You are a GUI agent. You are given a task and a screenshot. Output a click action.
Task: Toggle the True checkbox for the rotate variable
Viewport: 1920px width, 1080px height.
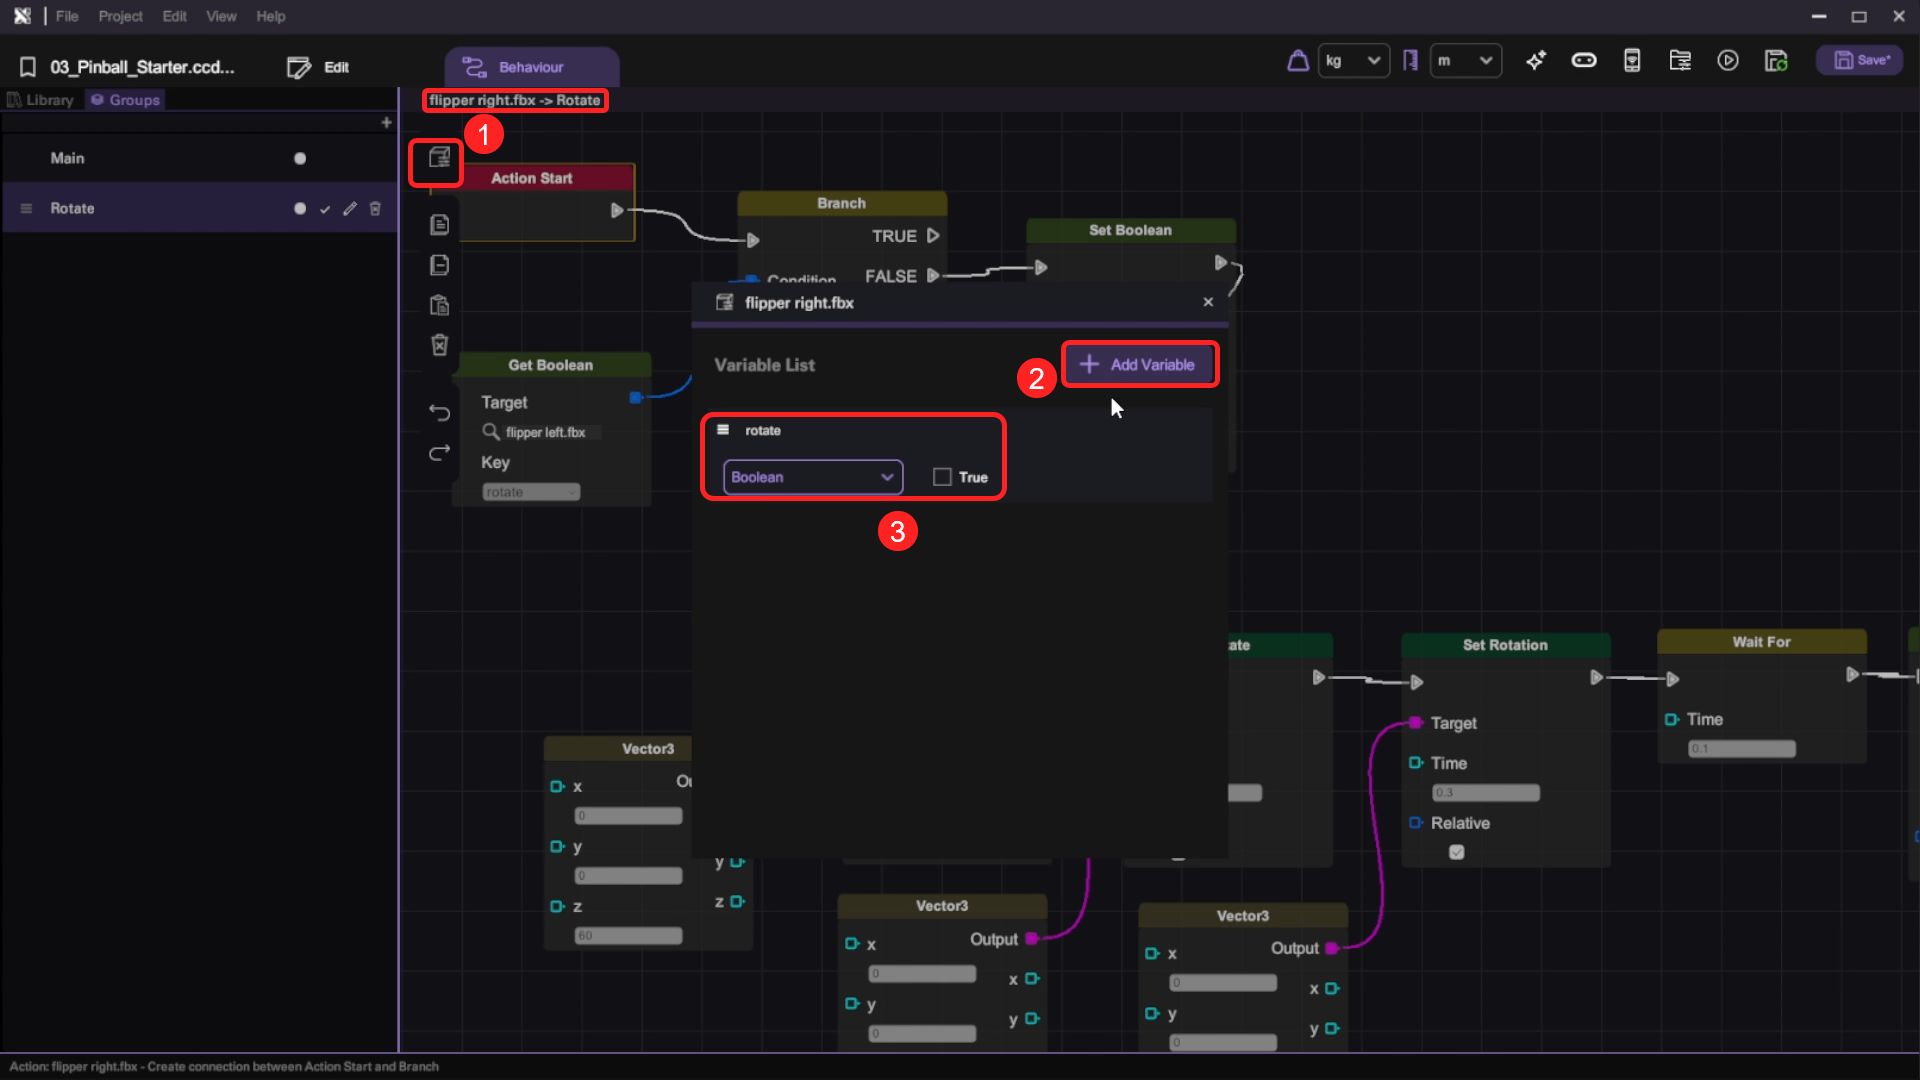942,477
